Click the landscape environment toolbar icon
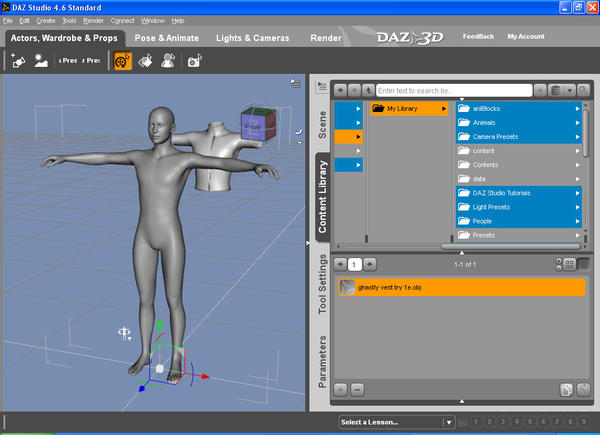Image resolution: width=600 pixels, height=435 pixels. [41, 61]
